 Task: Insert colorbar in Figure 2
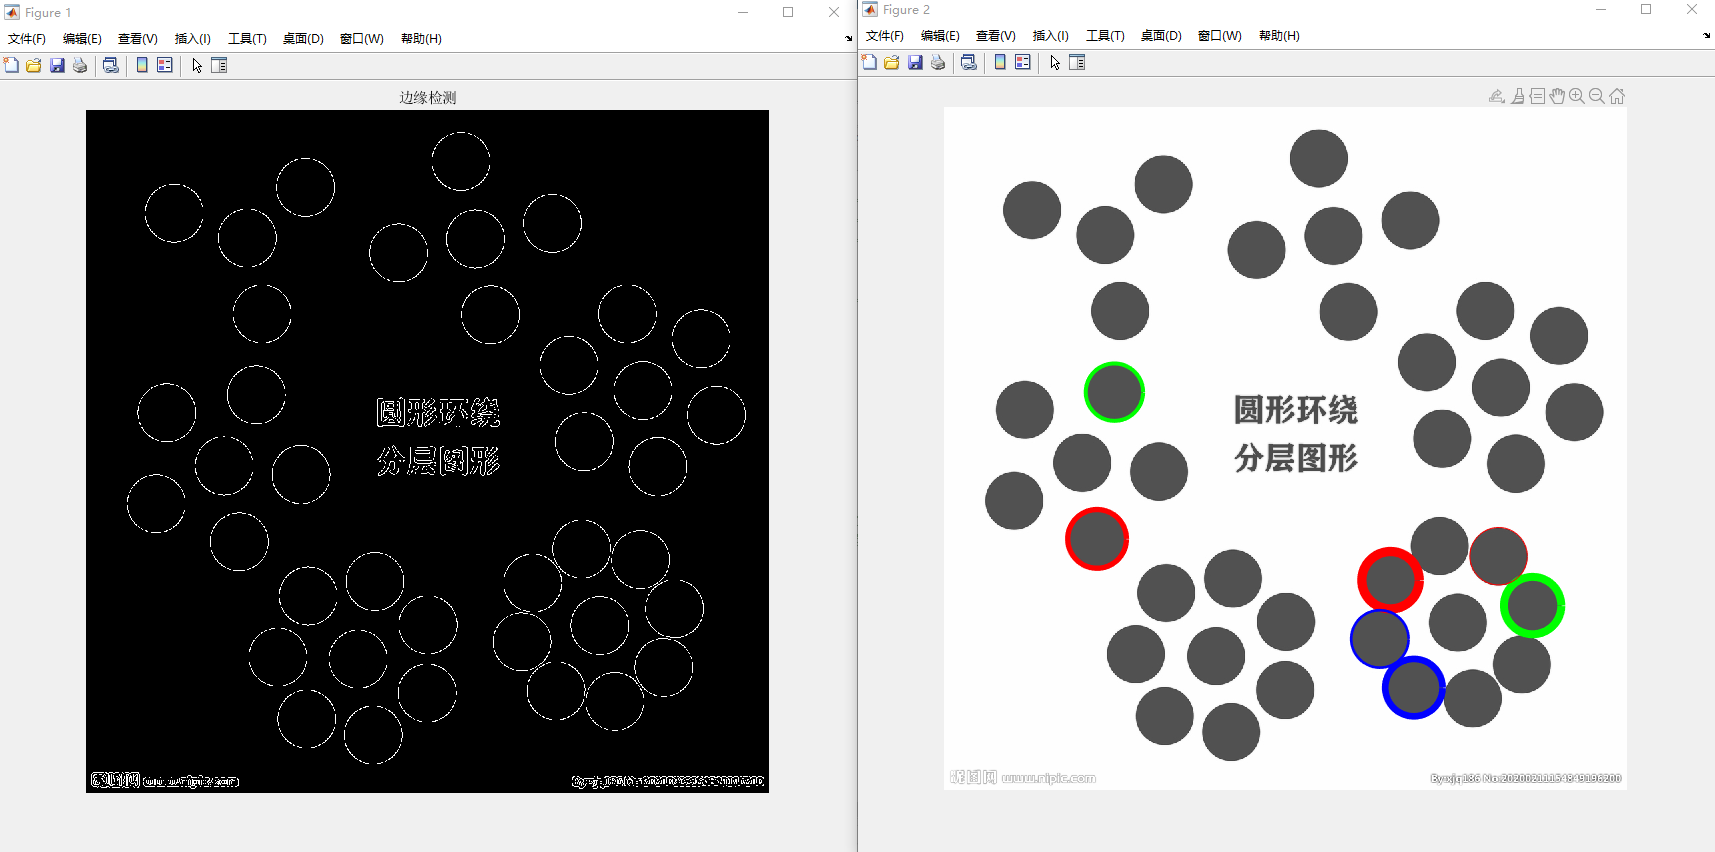pyautogui.click(x=1000, y=62)
